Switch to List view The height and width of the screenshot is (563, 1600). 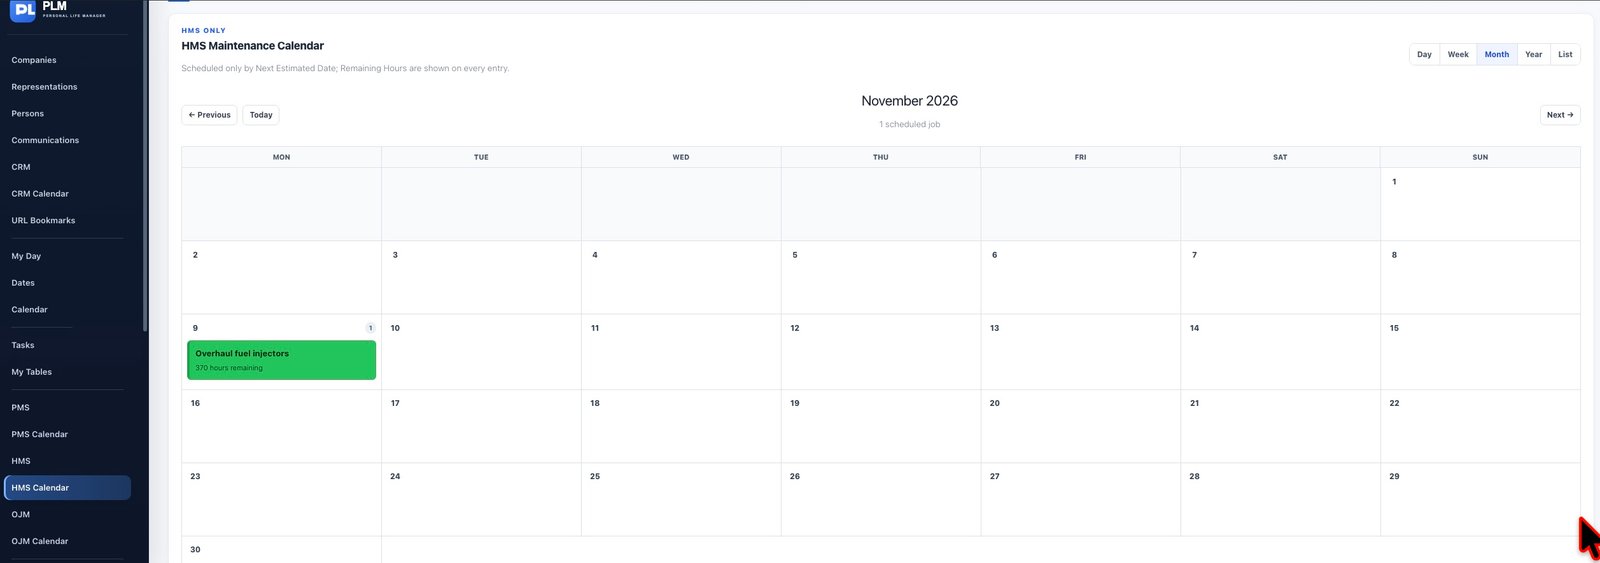(x=1565, y=55)
